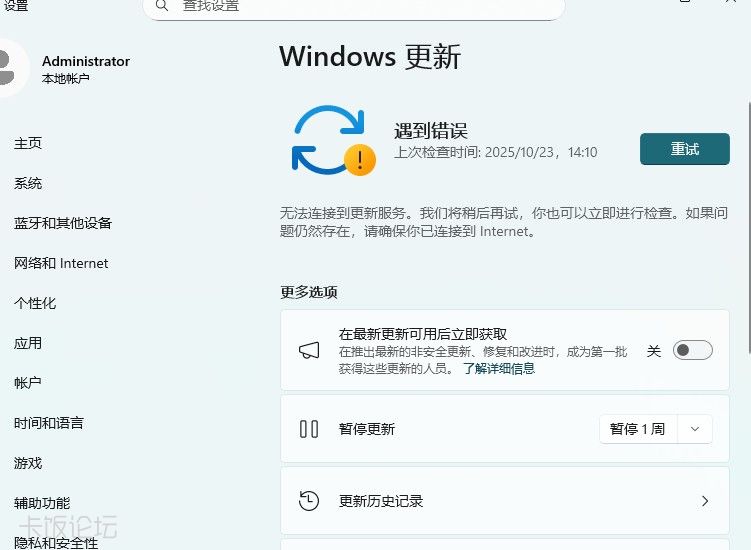The height and width of the screenshot is (550, 751).
Task: Select 蓝牙和其他设备 in the sidebar
Action: click(63, 223)
